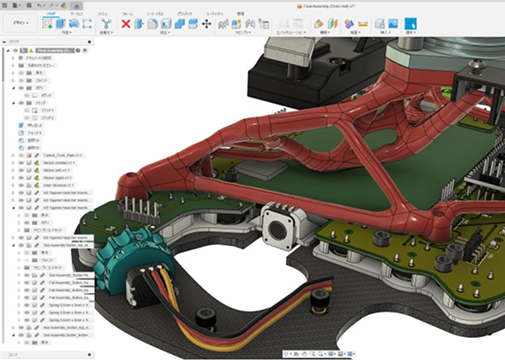The width and height of the screenshot is (505, 360).
Task: Select the Offset Plane construct tool
Action: 319,24
